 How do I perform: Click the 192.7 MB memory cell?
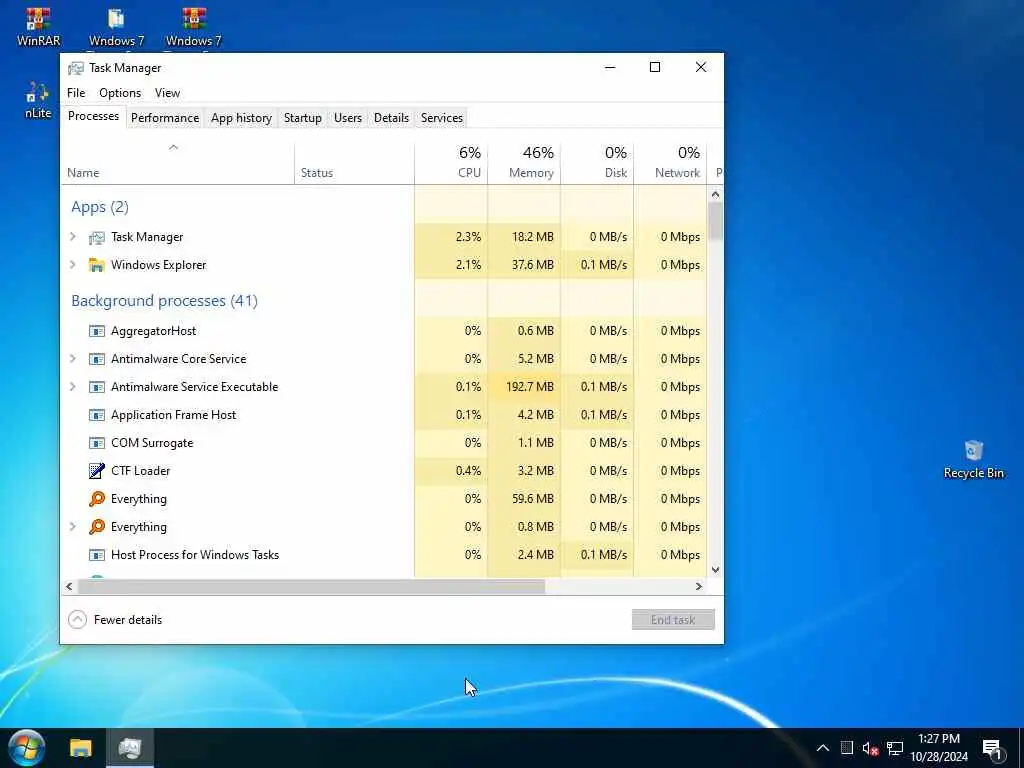[524, 387]
